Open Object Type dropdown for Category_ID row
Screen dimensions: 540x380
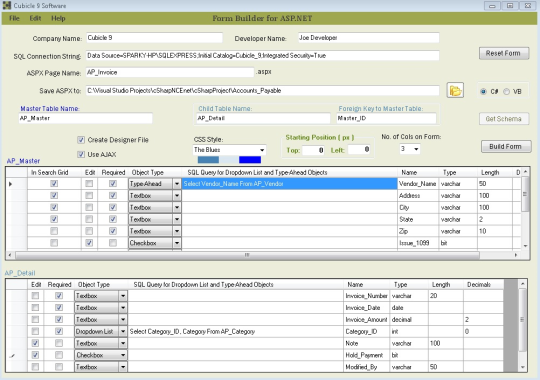123,331
